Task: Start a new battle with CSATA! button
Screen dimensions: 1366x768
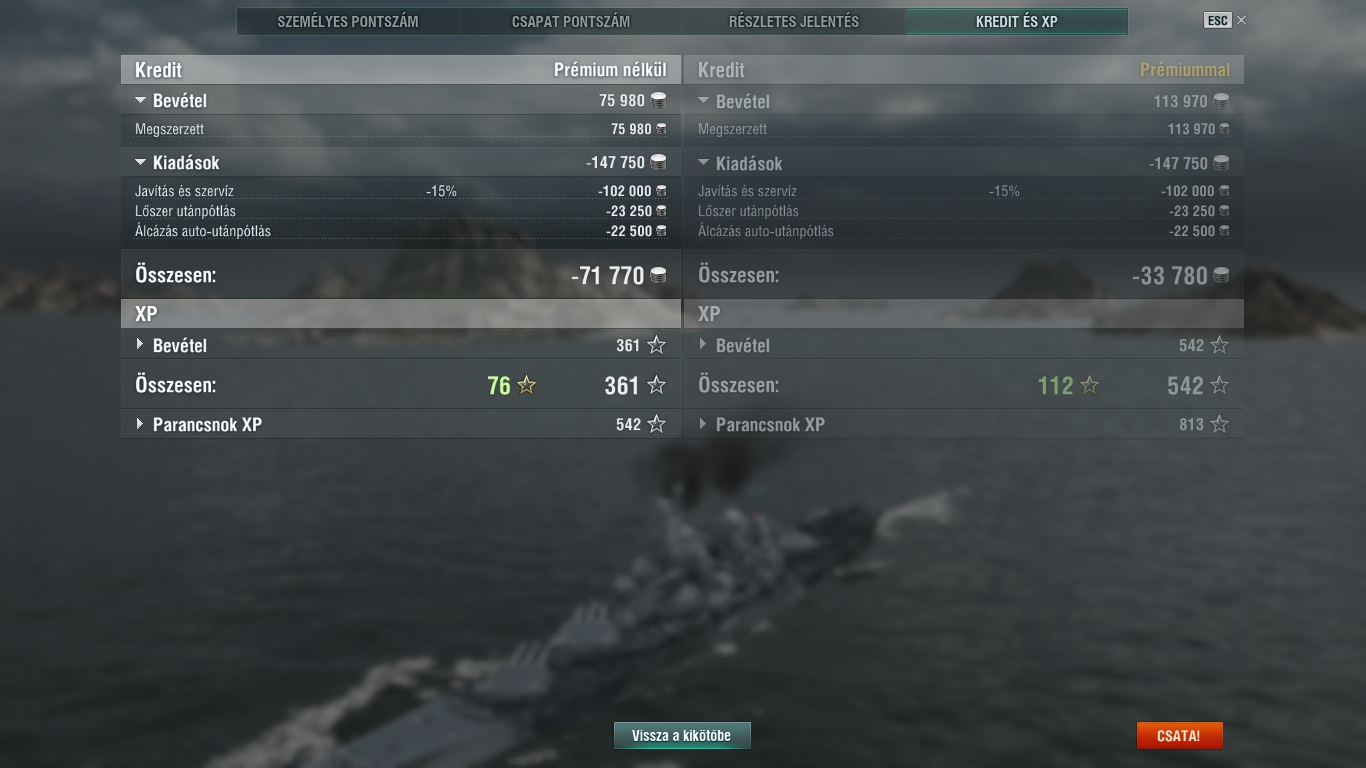Action: 1179,735
